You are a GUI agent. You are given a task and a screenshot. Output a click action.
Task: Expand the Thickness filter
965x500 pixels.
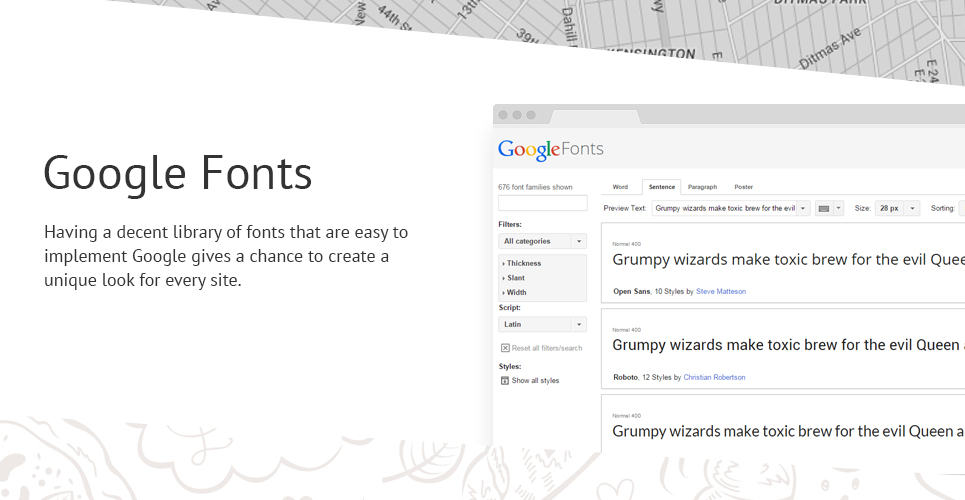522,264
